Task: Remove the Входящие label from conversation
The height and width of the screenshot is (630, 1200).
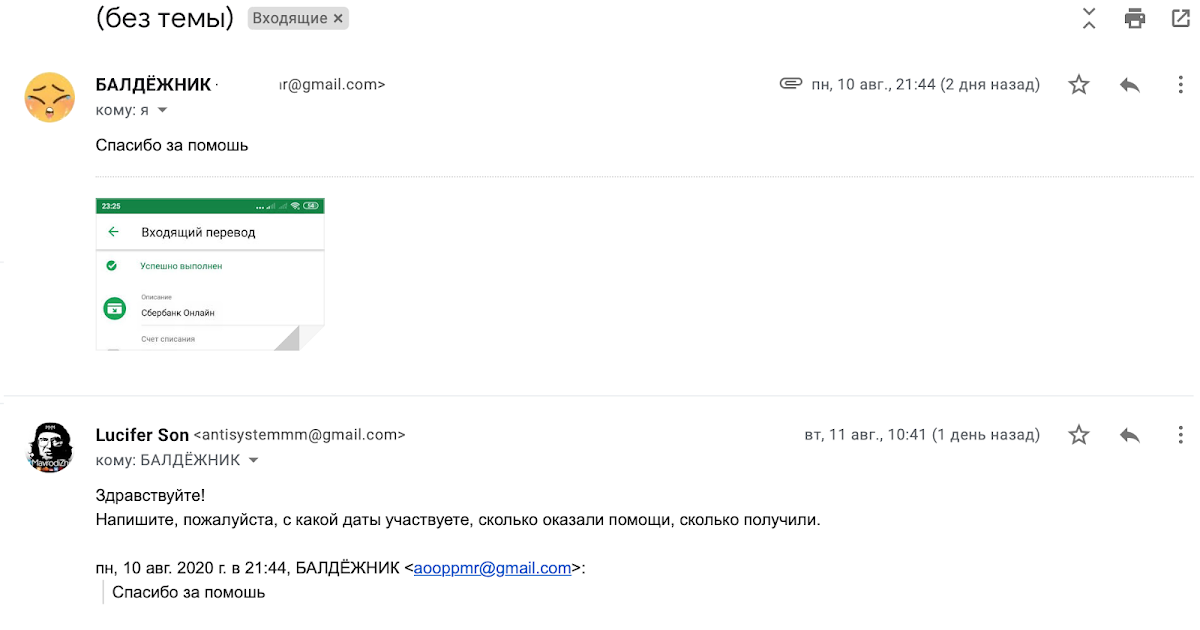Action: point(338,18)
